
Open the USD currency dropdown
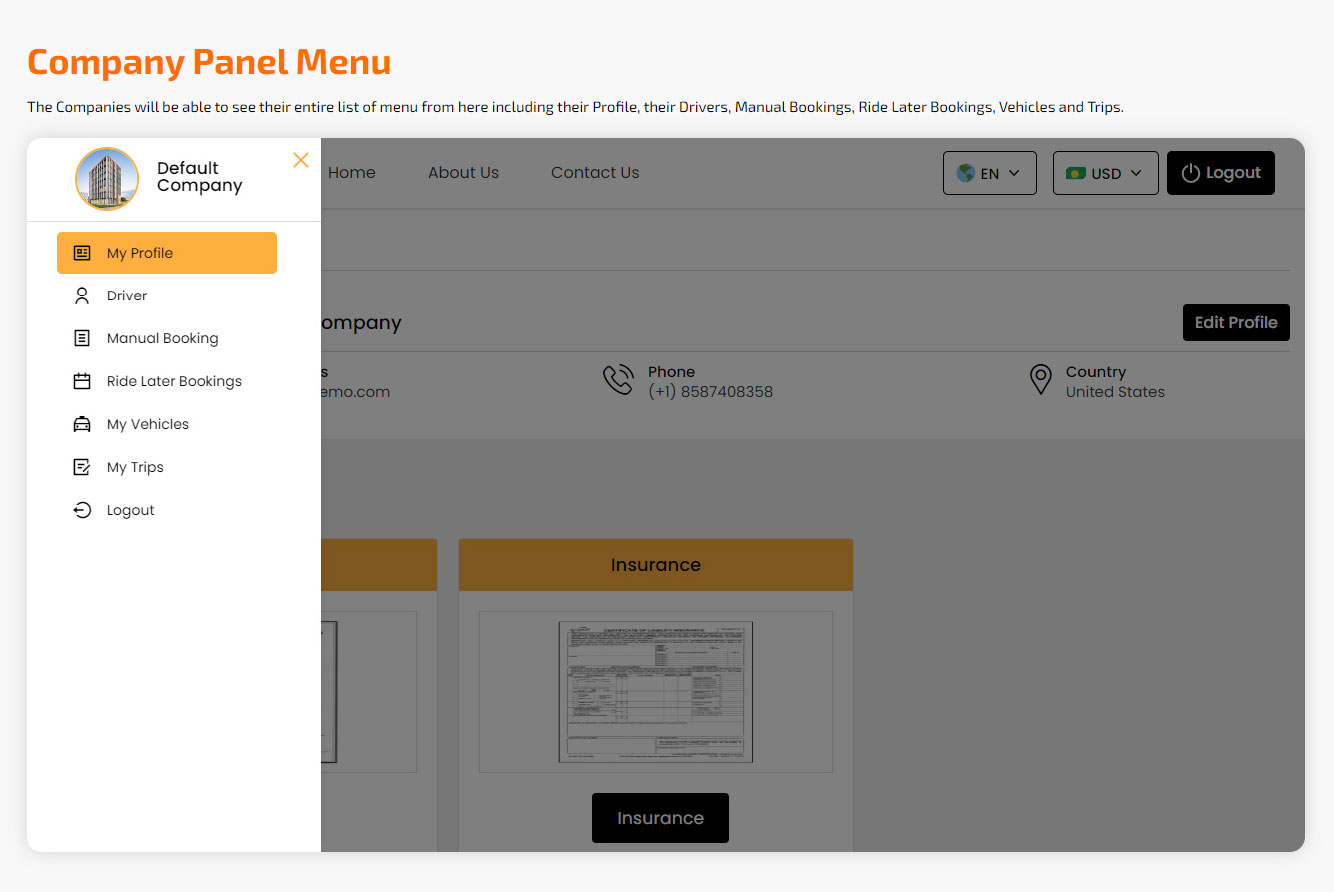click(x=1106, y=173)
